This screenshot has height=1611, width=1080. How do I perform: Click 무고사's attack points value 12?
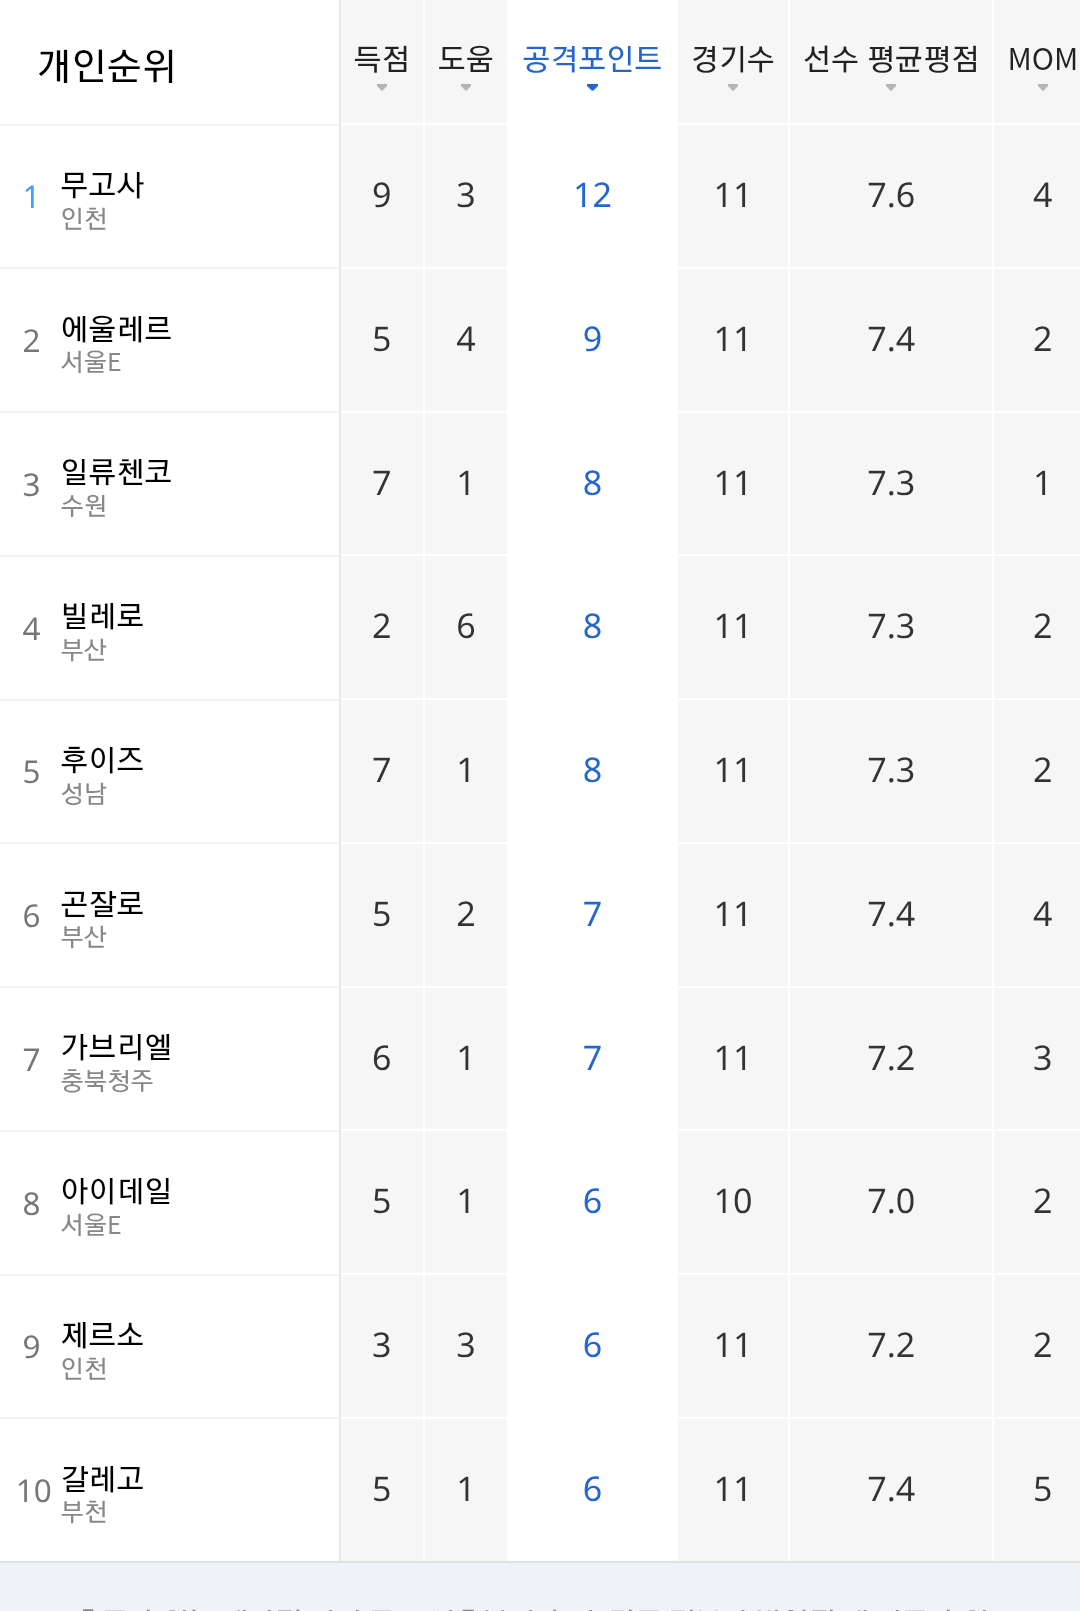(x=592, y=196)
